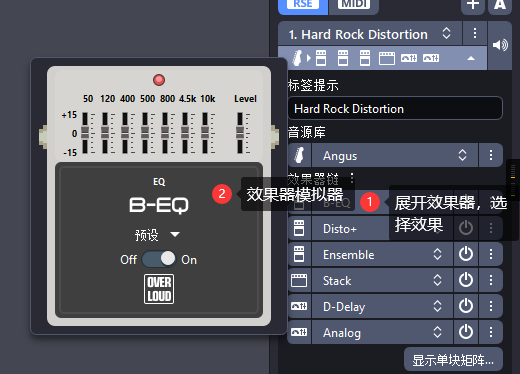Open the Ensemble effect selector
Image resolution: width=520 pixels, height=374 pixels.
click(382, 254)
